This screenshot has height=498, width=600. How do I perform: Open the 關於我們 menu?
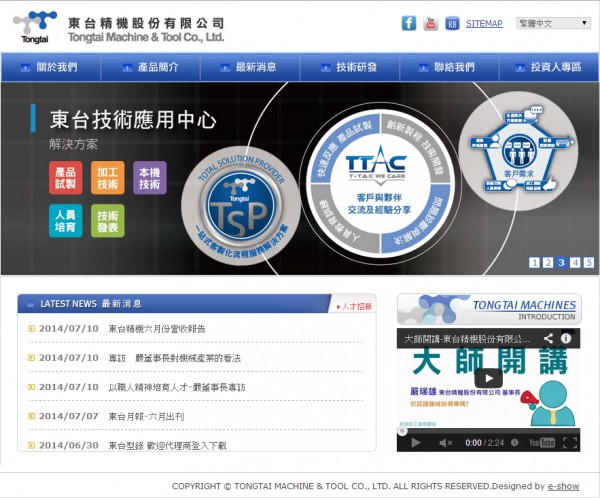(51, 67)
